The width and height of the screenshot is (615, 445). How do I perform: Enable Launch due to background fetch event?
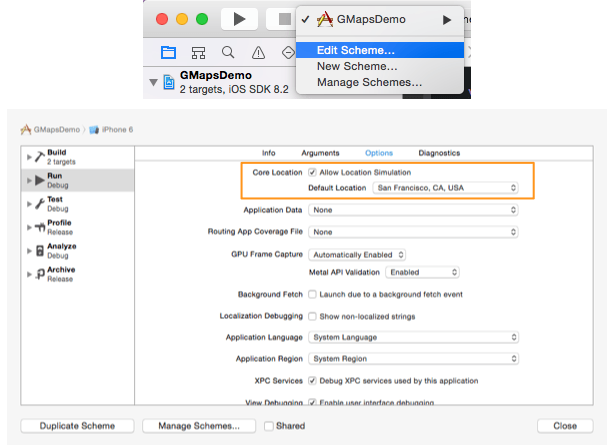pos(313,295)
